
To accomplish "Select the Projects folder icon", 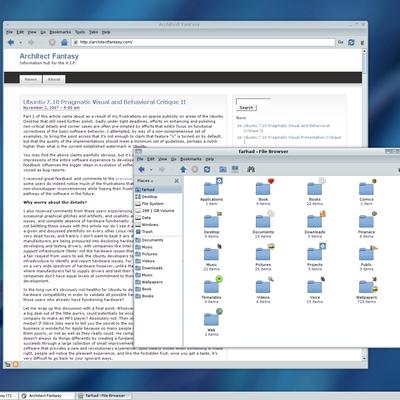I will [315, 254].
